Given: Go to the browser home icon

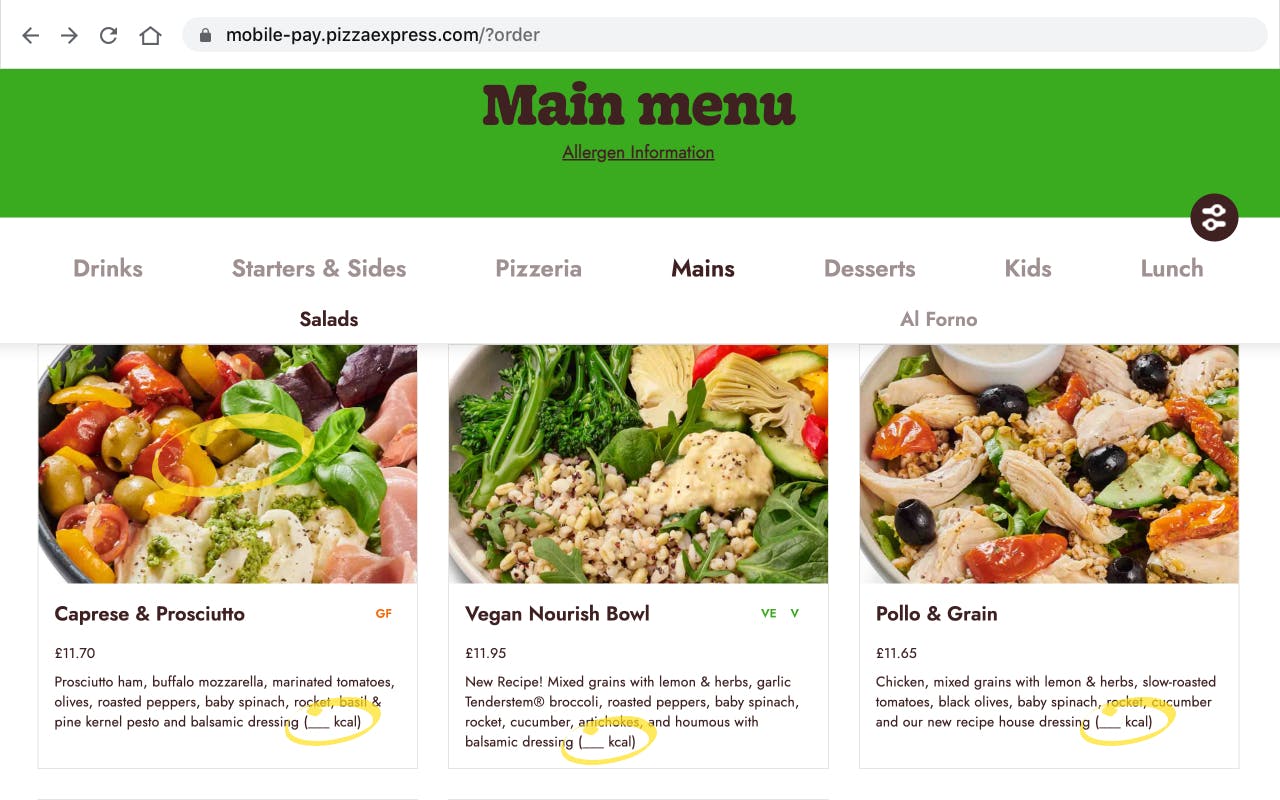Looking at the screenshot, I should pos(150,35).
